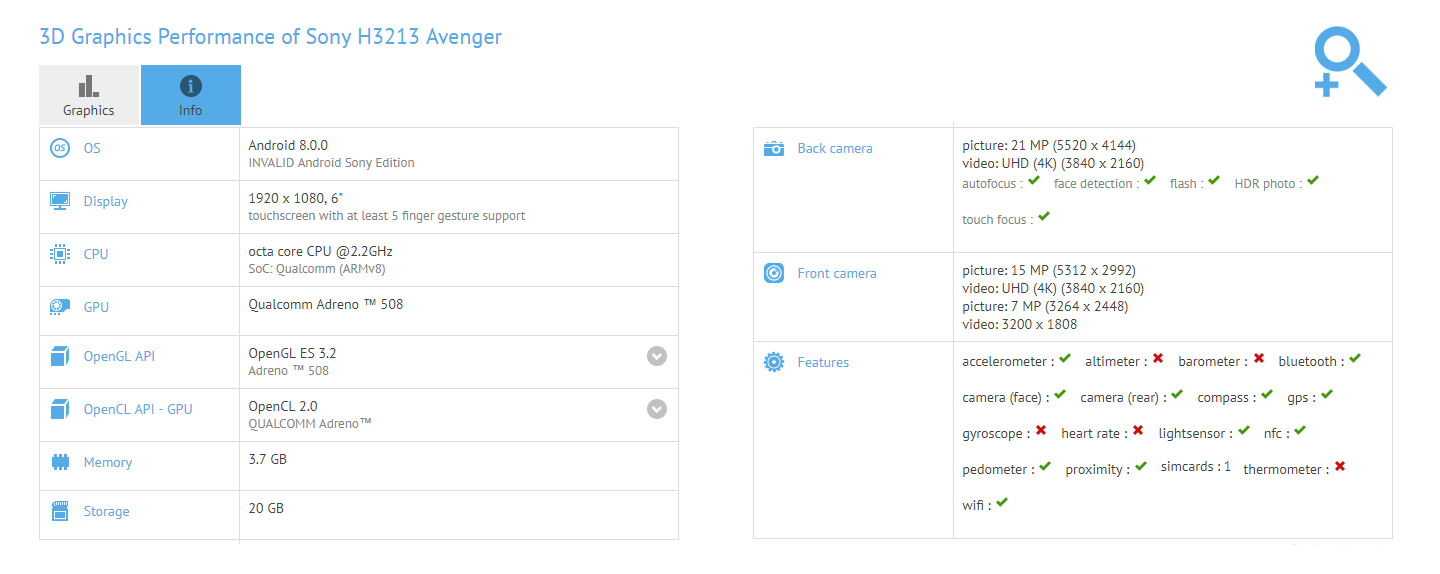Click the OpenCL API cube icon
The height and width of the screenshot is (574, 1440).
point(60,409)
